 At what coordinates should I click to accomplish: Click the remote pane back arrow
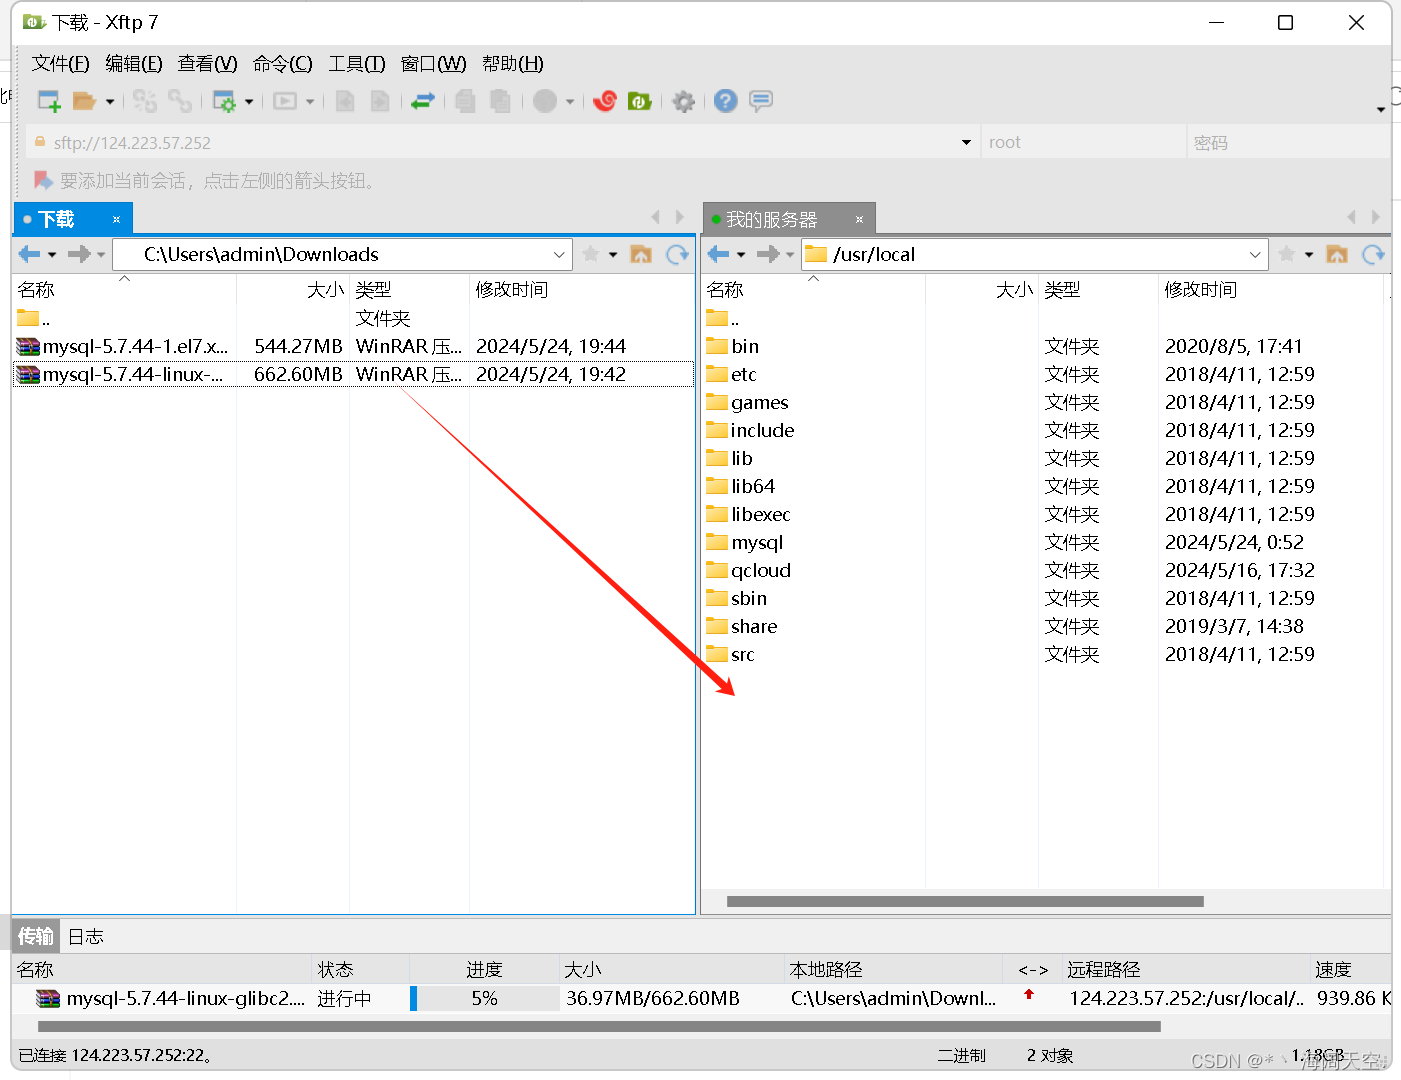click(x=719, y=254)
